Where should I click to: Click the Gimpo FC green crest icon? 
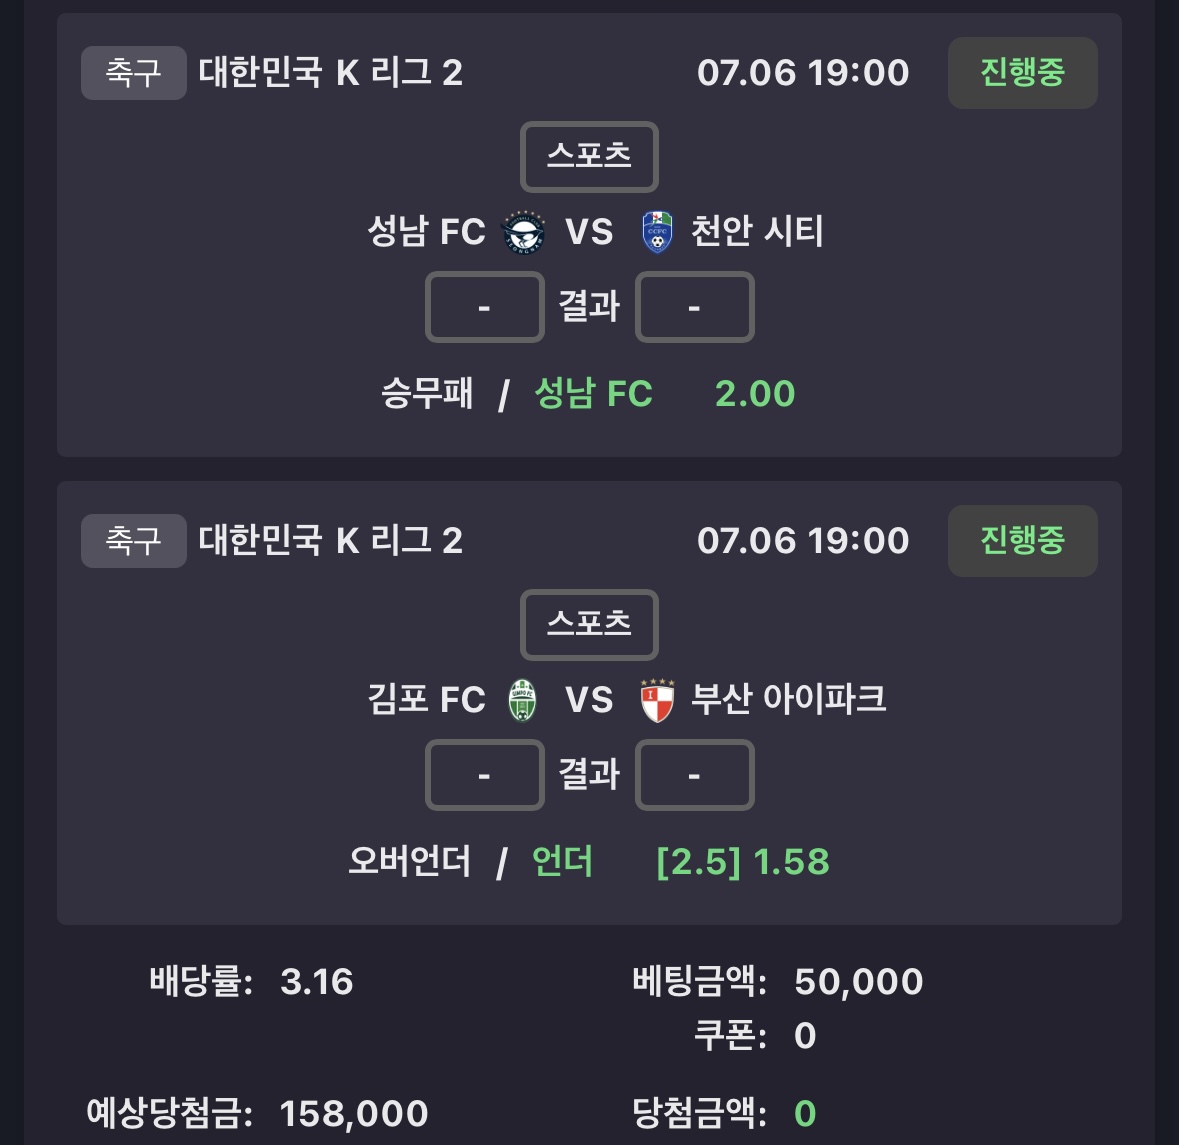(523, 700)
